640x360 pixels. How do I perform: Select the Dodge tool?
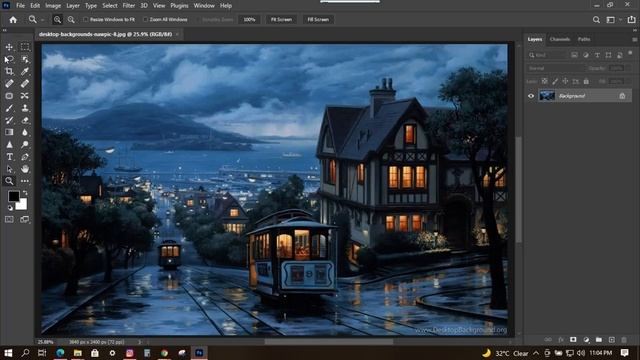tap(25, 144)
